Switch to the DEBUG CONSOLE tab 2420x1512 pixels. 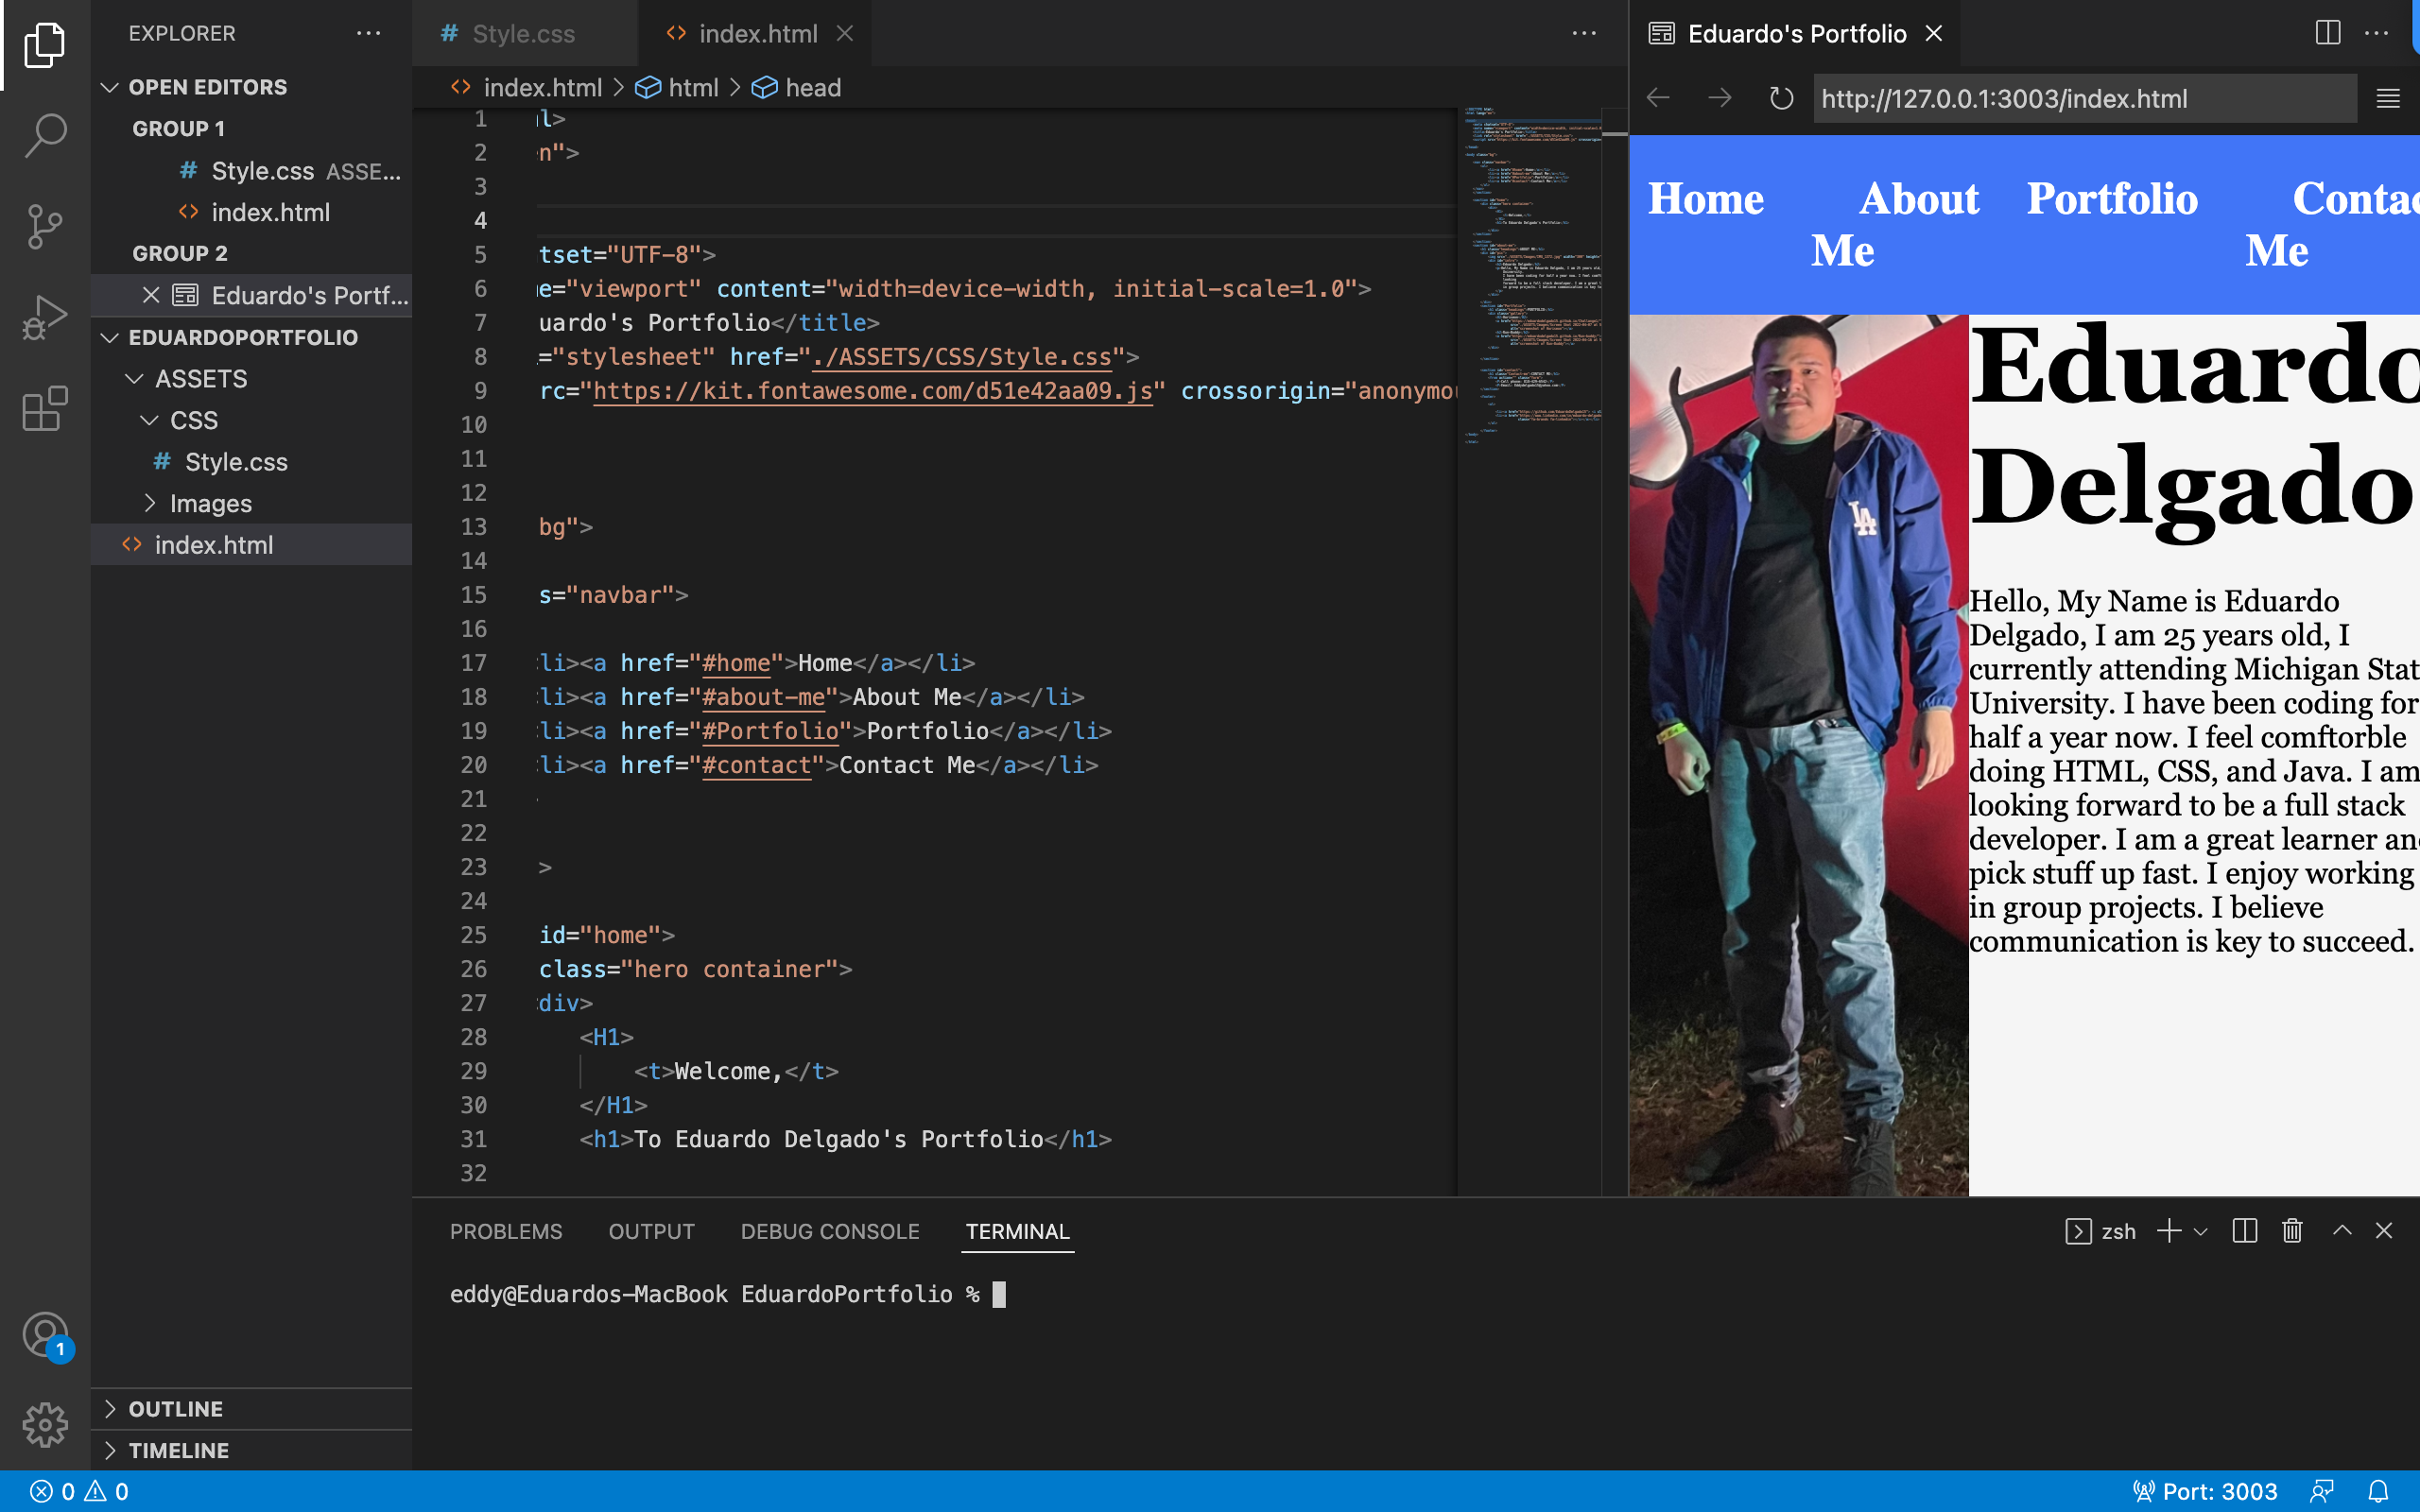click(x=830, y=1231)
